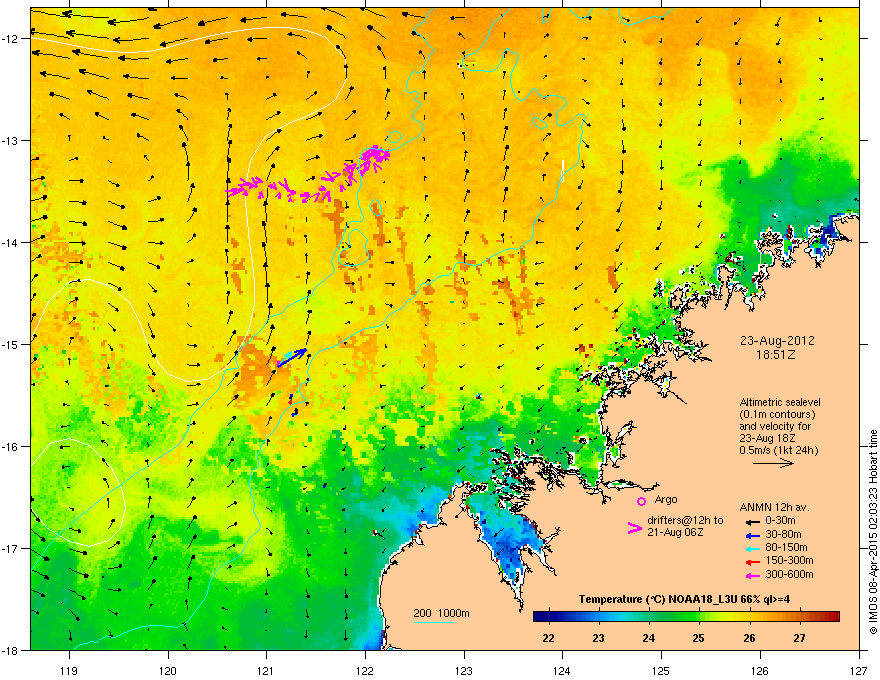Click the date label 23-Aug-2012
Viewport: 880px width, 680px height.
click(777, 341)
